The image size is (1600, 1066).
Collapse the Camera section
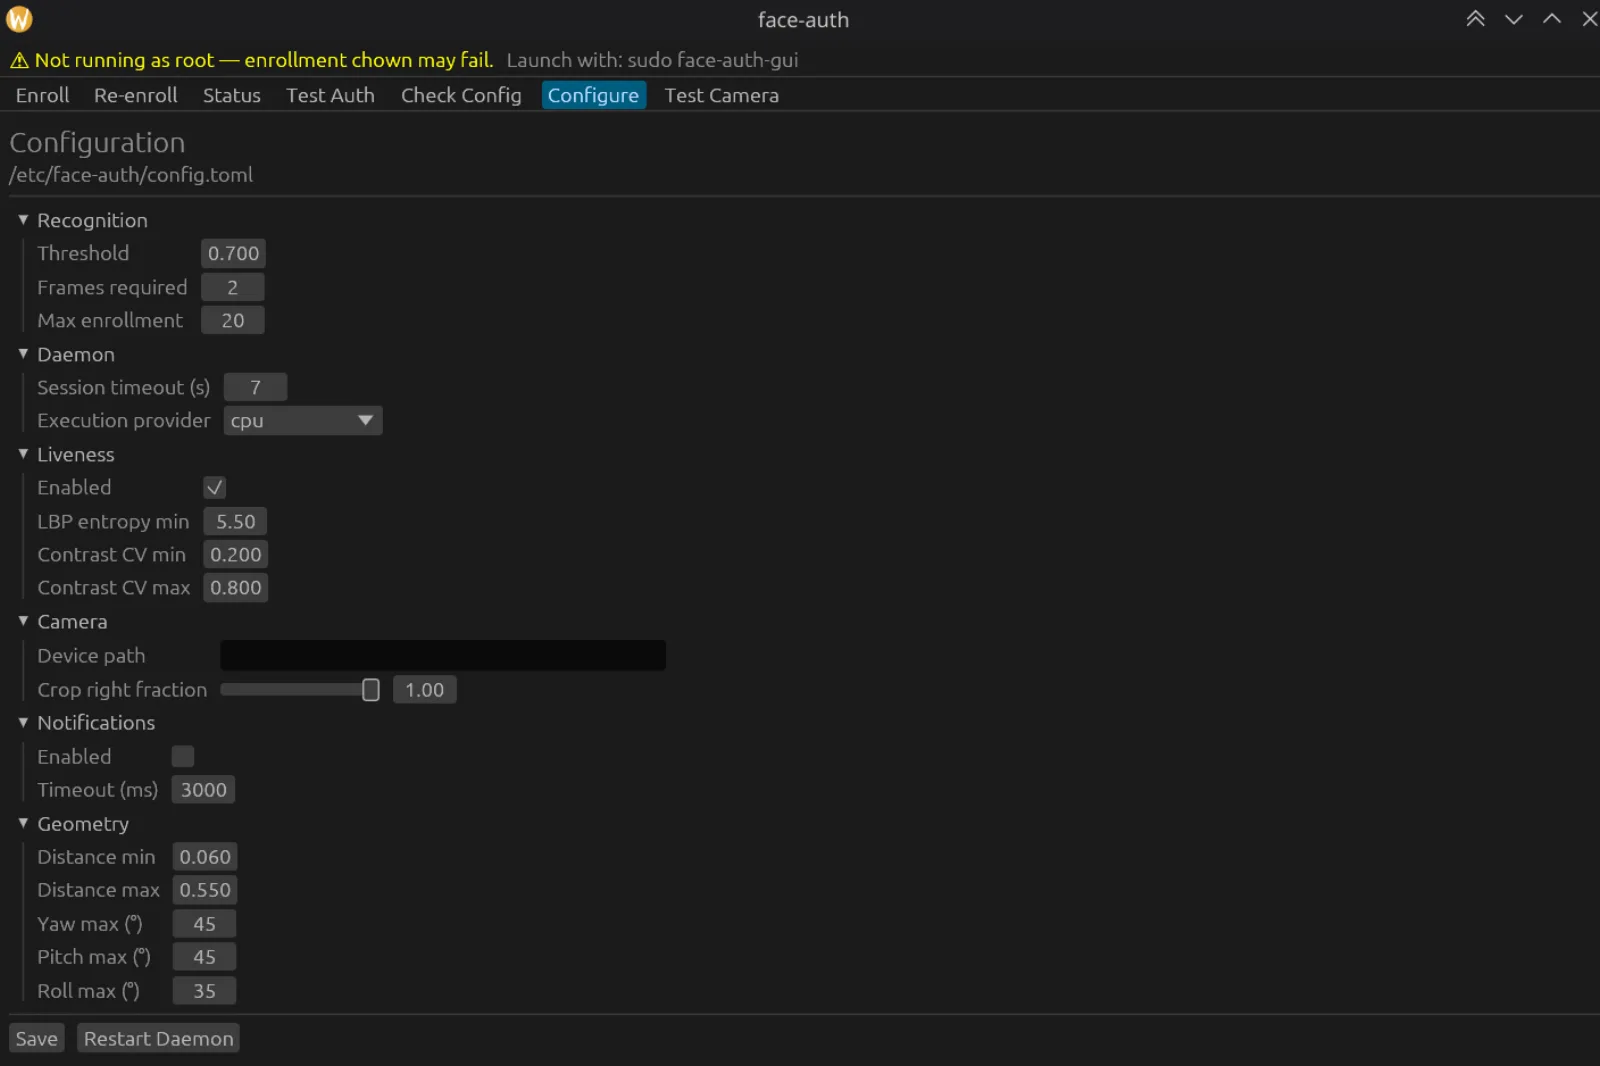[x=23, y=621]
